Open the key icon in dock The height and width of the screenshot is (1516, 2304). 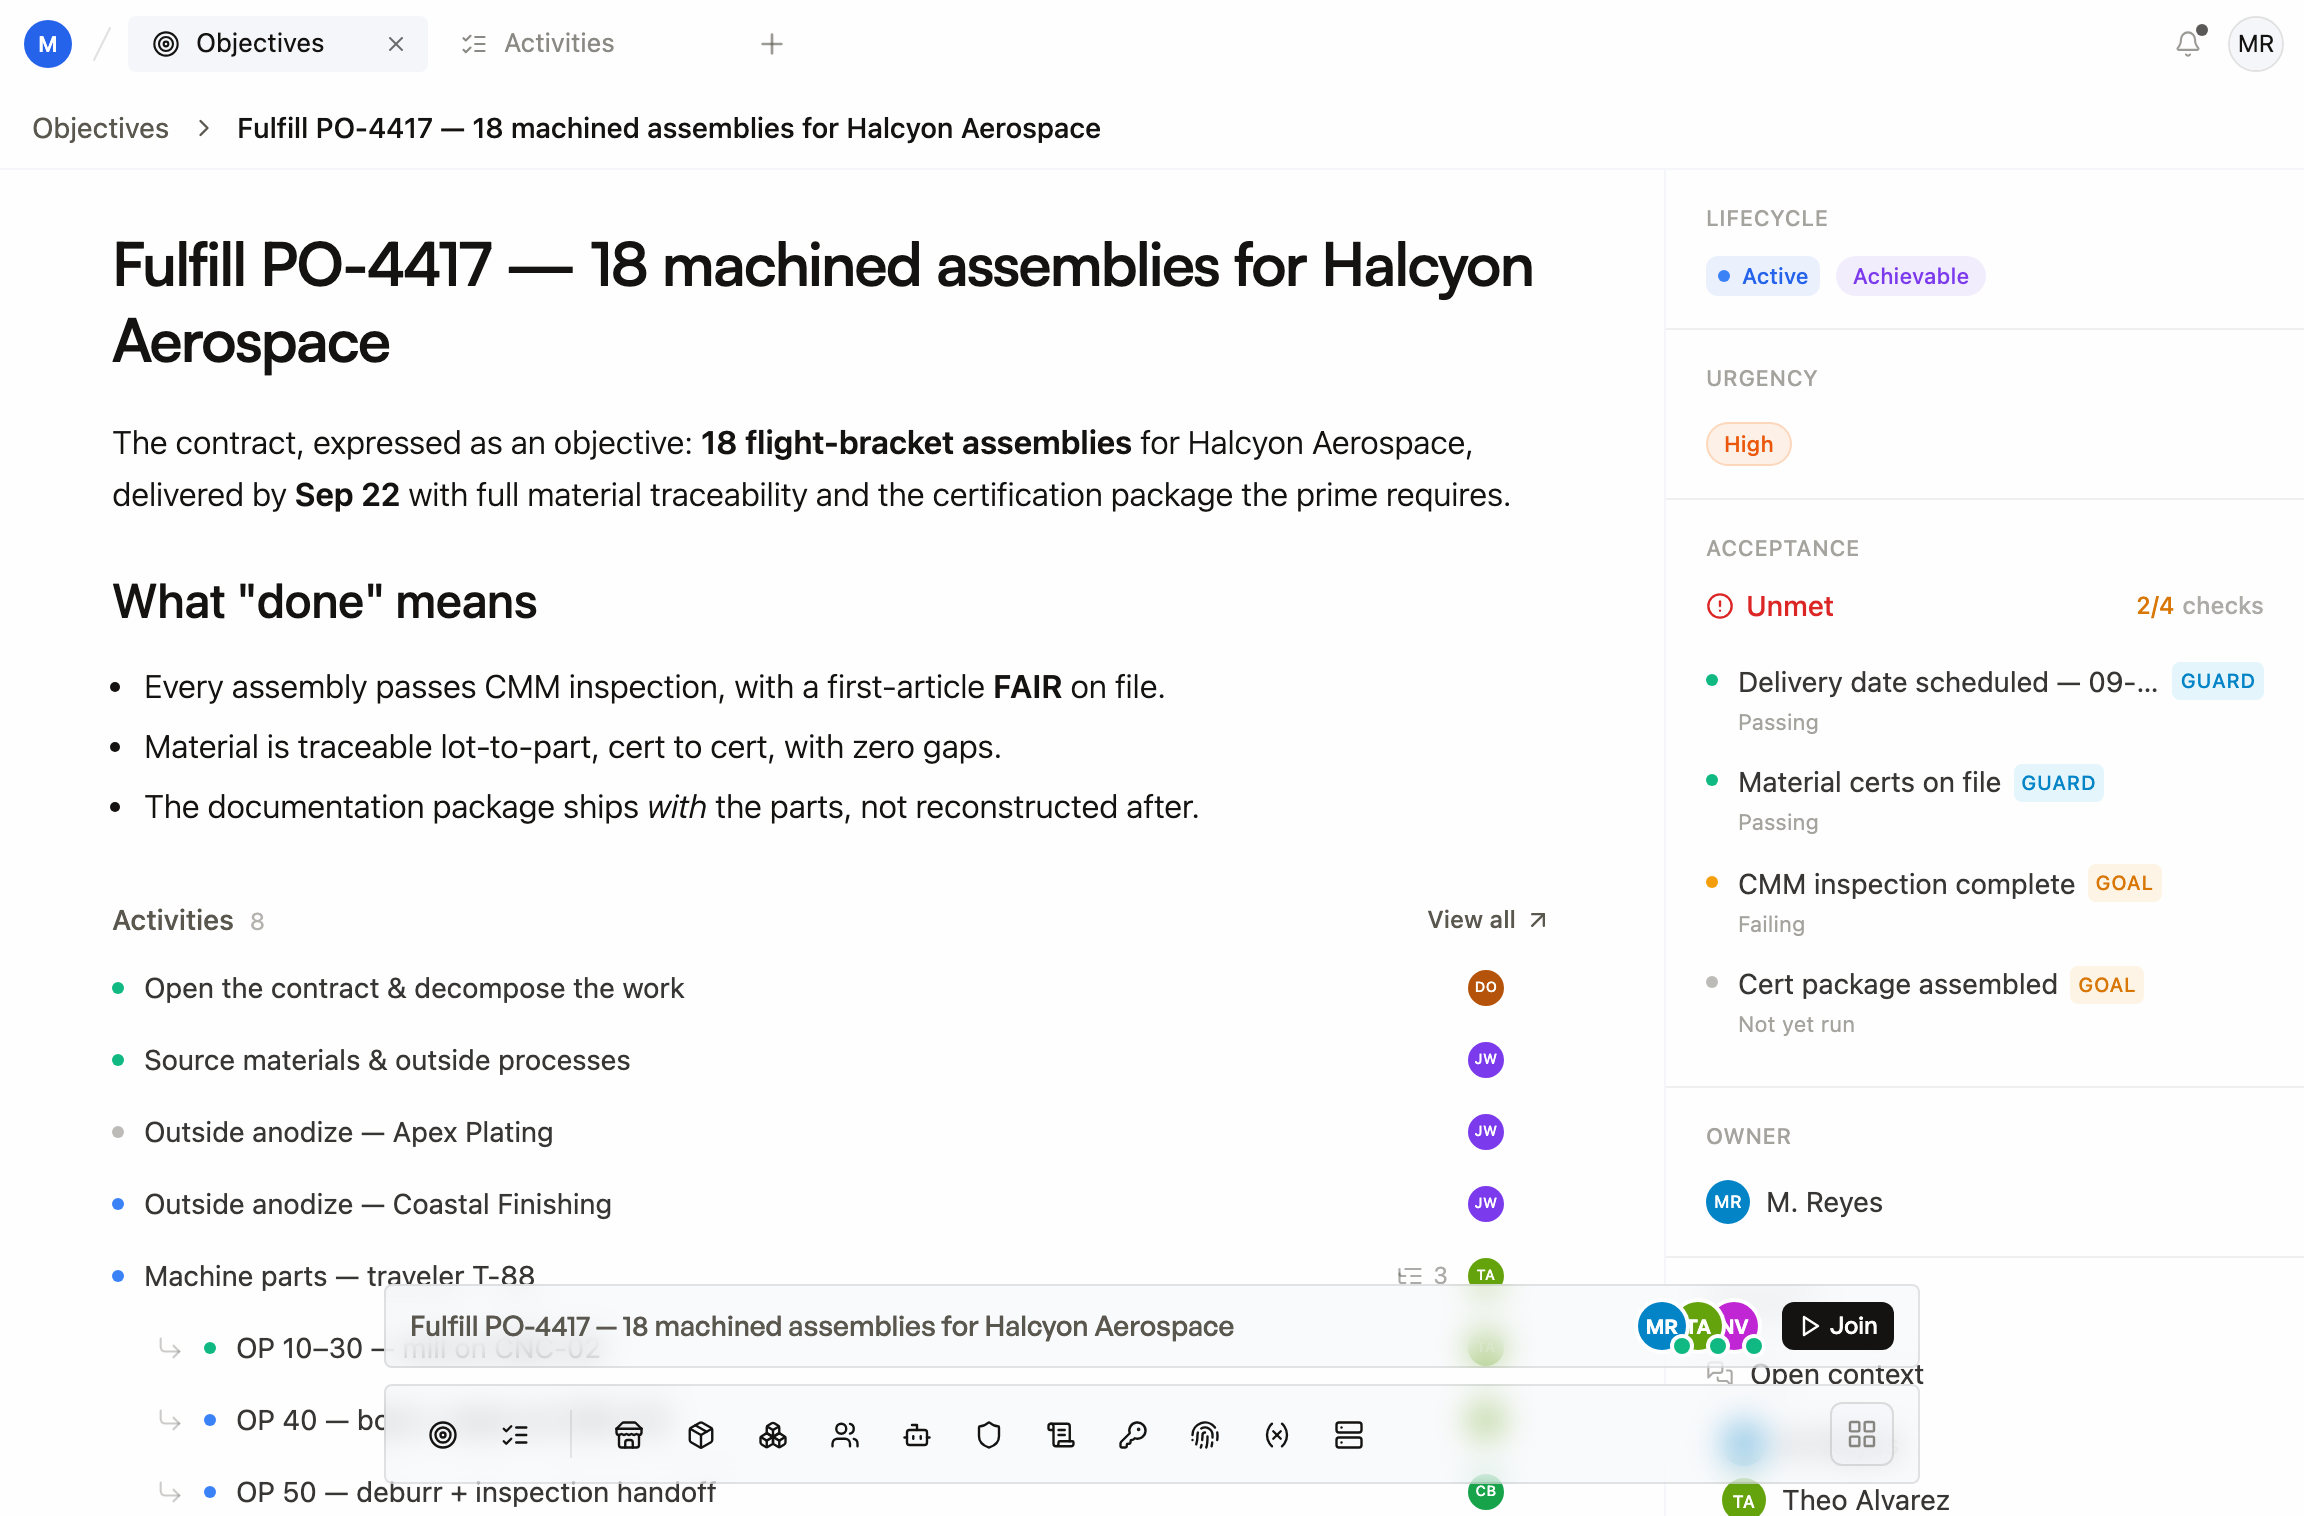click(1133, 1436)
